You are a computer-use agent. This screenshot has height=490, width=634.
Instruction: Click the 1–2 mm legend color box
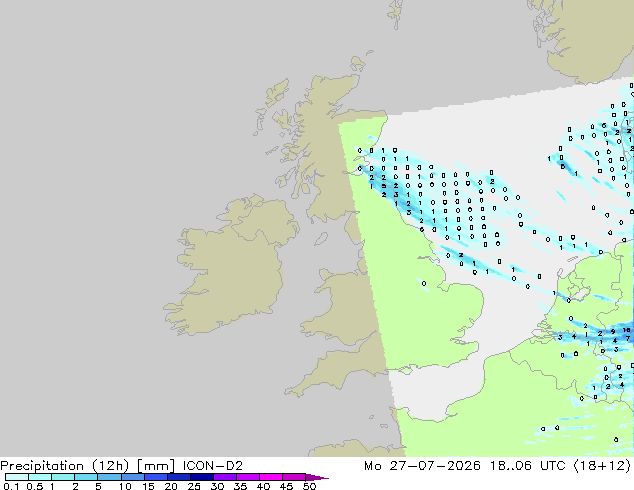63,477
